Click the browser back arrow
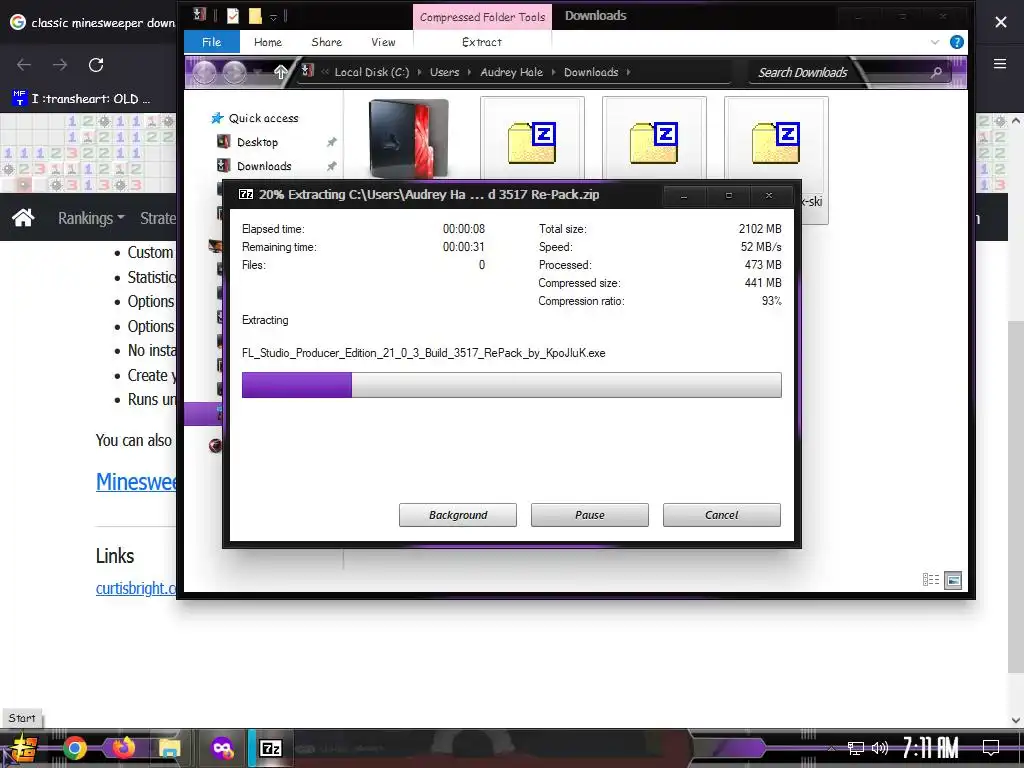Image resolution: width=1024 pixels, height=768 pixels. point(24,65)
